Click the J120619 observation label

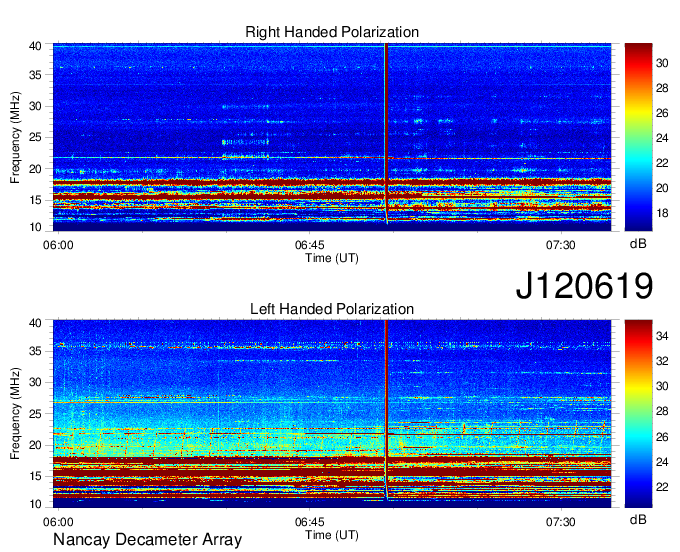pyautogui.click(x=584, y=285)
